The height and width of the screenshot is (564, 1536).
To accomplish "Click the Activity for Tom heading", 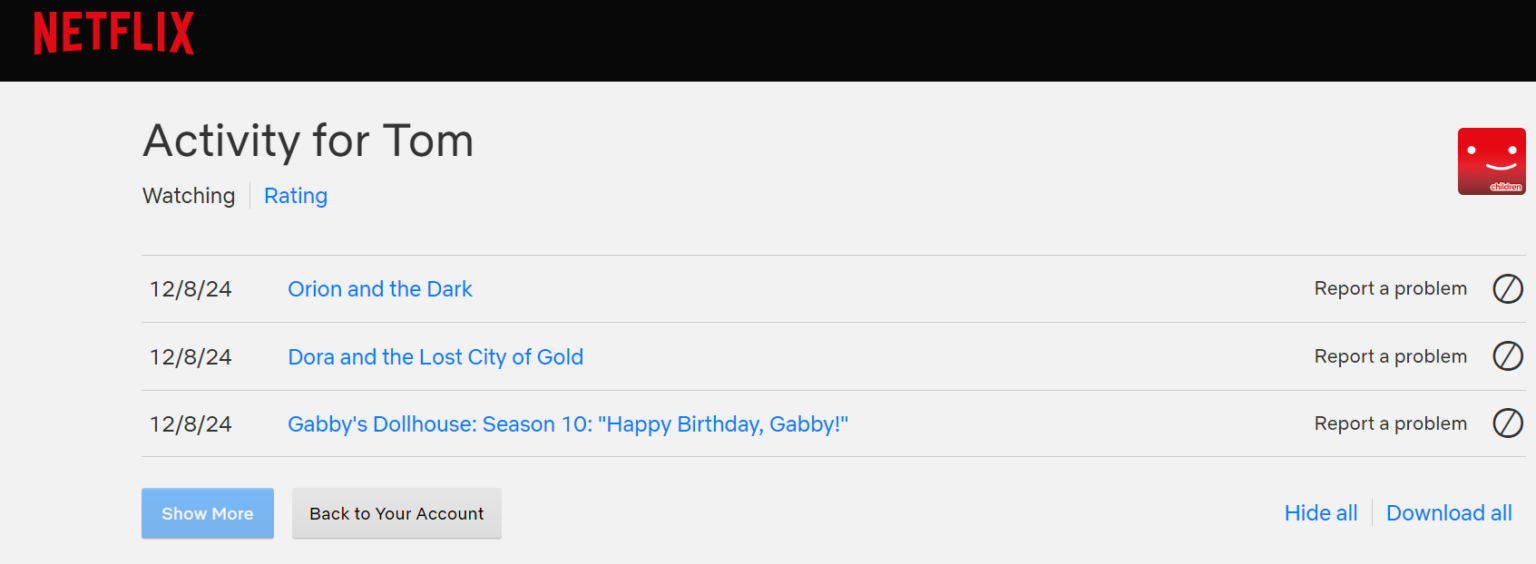I will pos(308,141).
